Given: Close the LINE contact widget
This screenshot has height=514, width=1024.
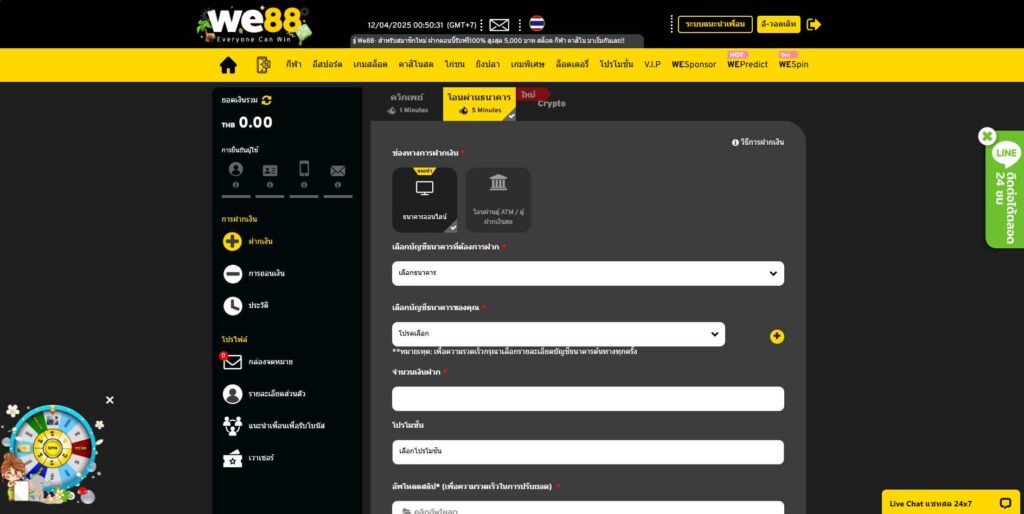Looking at the screenshot, I should click(x=987, y=137).
